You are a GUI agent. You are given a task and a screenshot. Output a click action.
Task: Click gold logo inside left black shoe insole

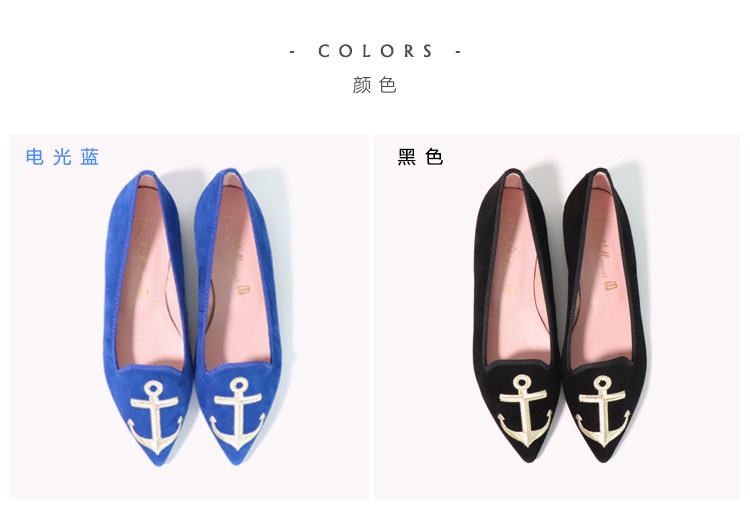tap(508, 256)
